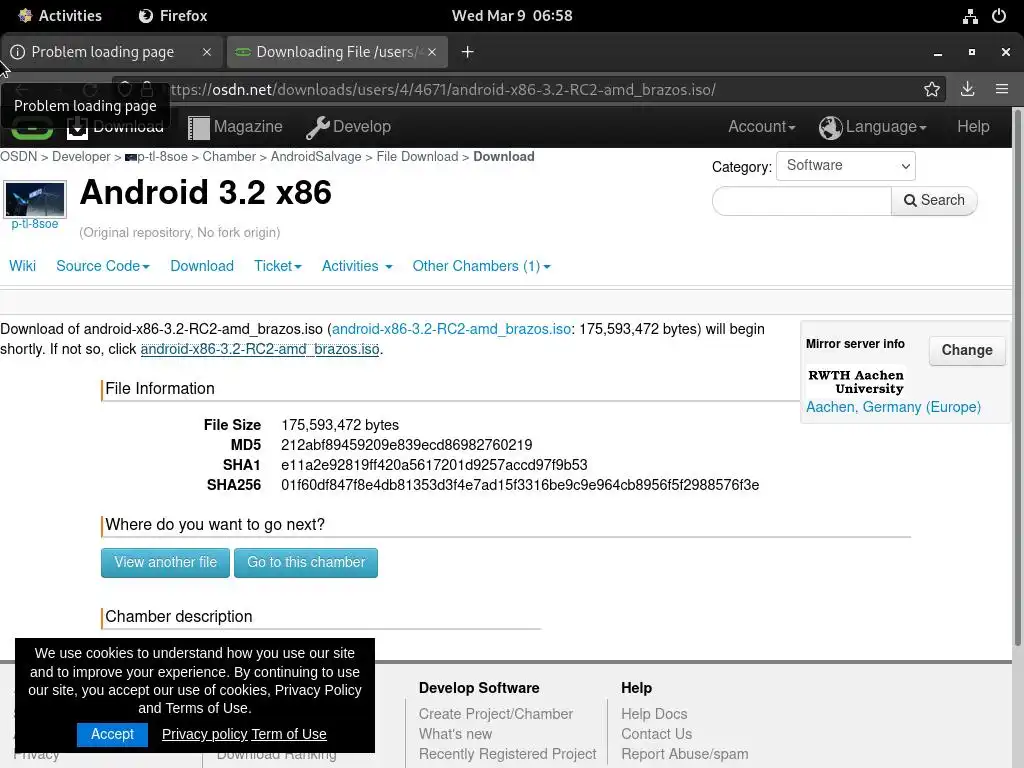Click the Change mirror server button
The image size is (1024, 768).
(967, 350)
